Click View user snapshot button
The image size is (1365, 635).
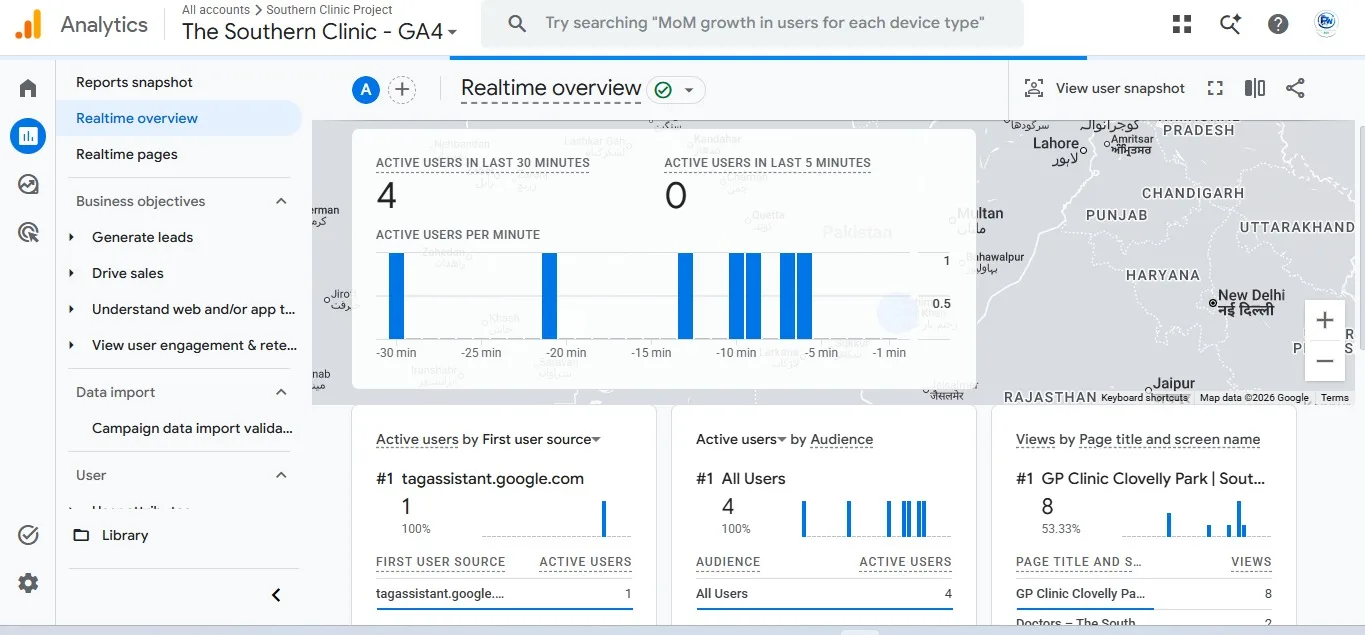(1105, 88)
